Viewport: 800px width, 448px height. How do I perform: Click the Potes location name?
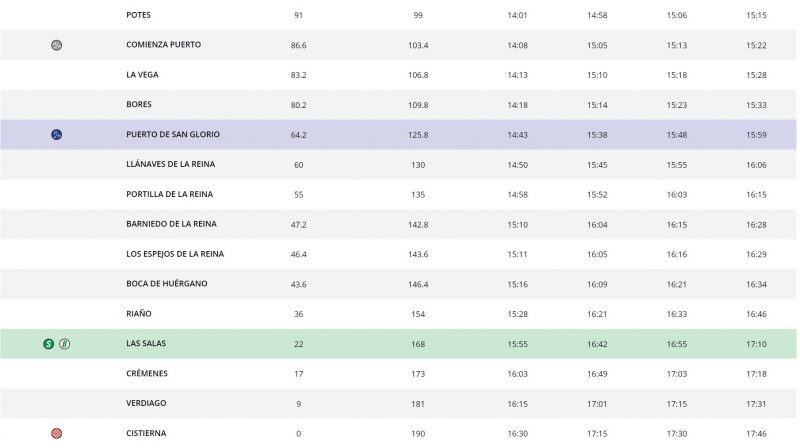pyautogui.click(x=140, y=15)
